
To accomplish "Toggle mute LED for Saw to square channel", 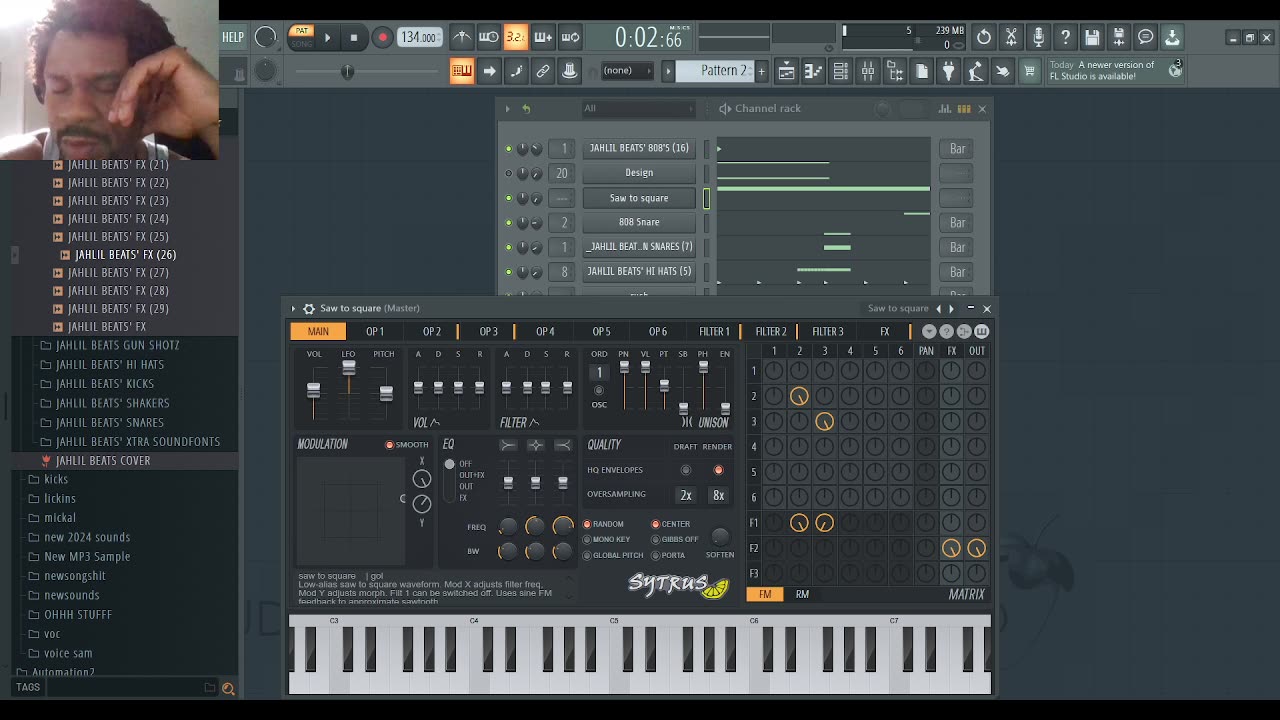I will pos(508,198).
